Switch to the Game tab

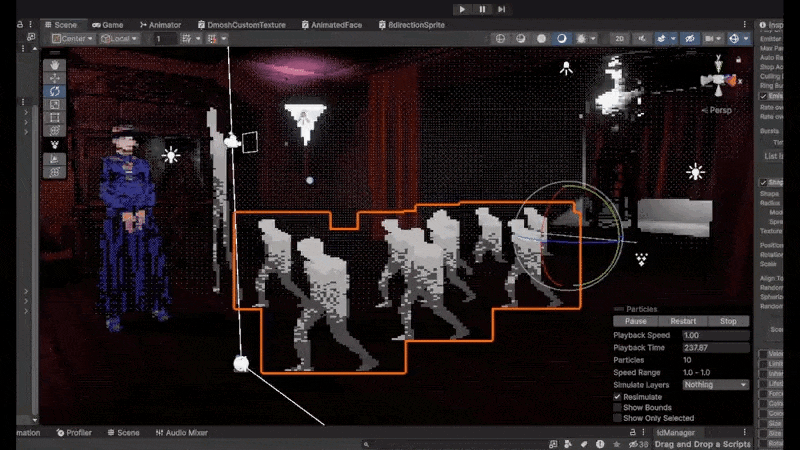[x=107, y=23]
